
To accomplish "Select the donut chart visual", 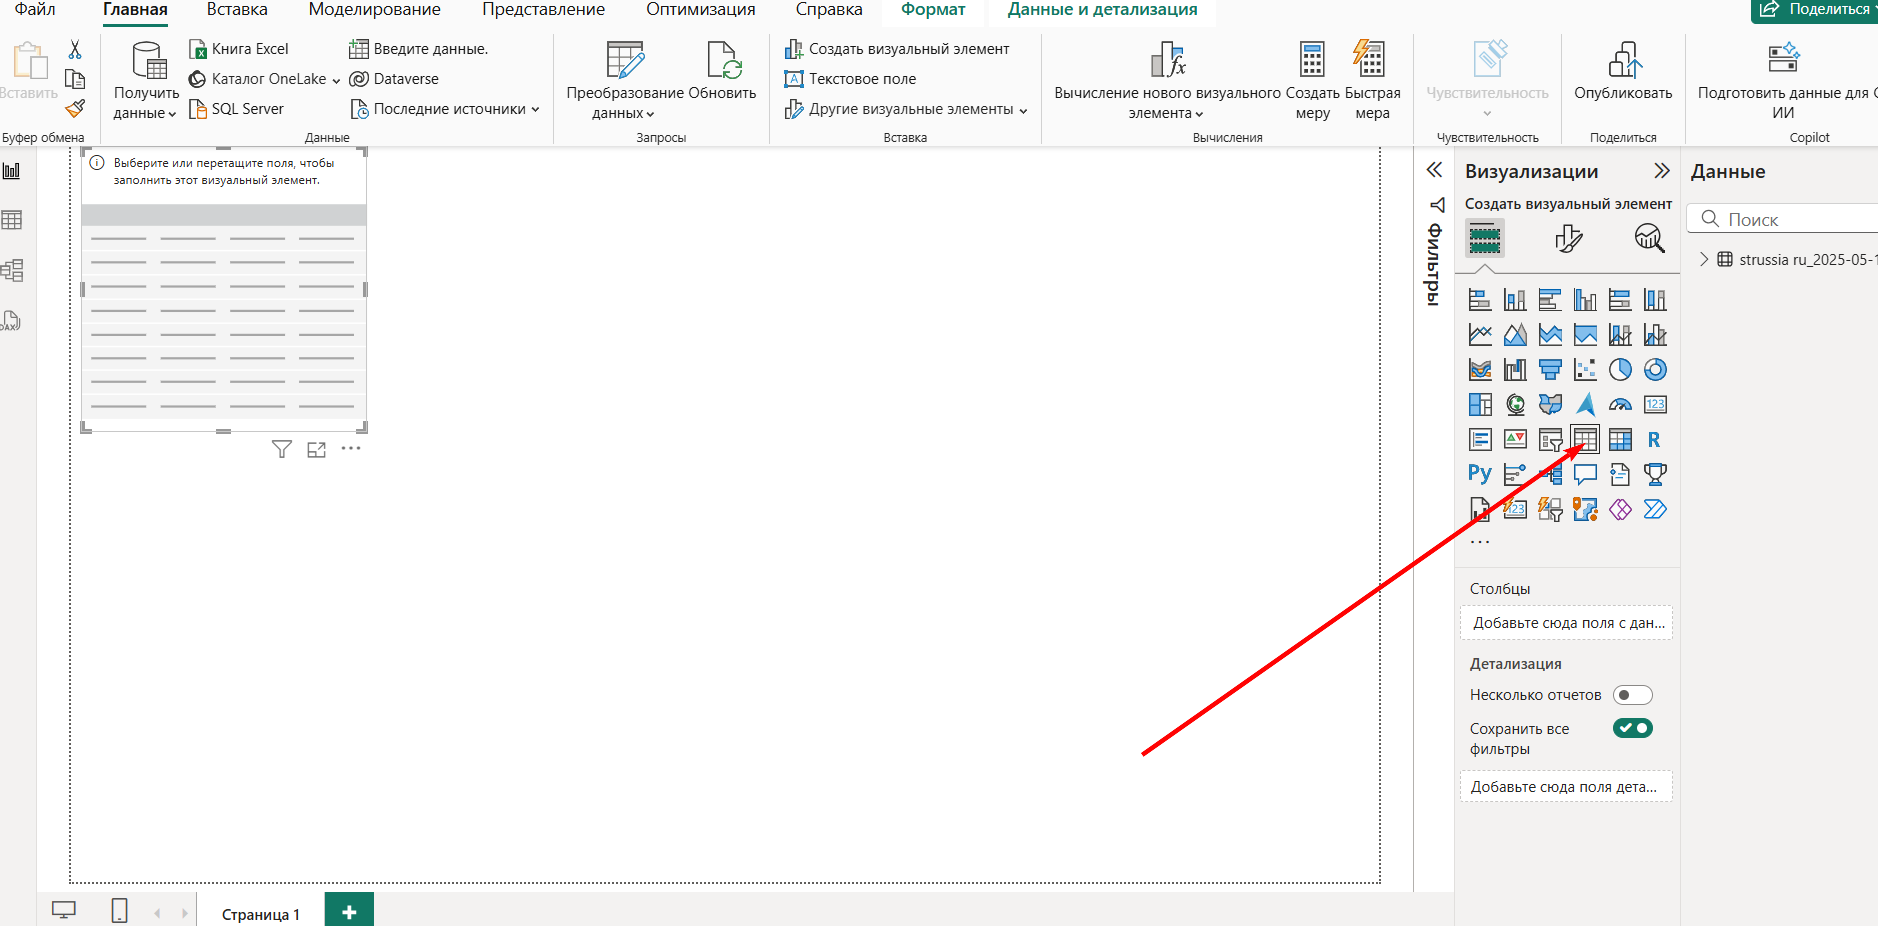I will [x=1655, y=370].
